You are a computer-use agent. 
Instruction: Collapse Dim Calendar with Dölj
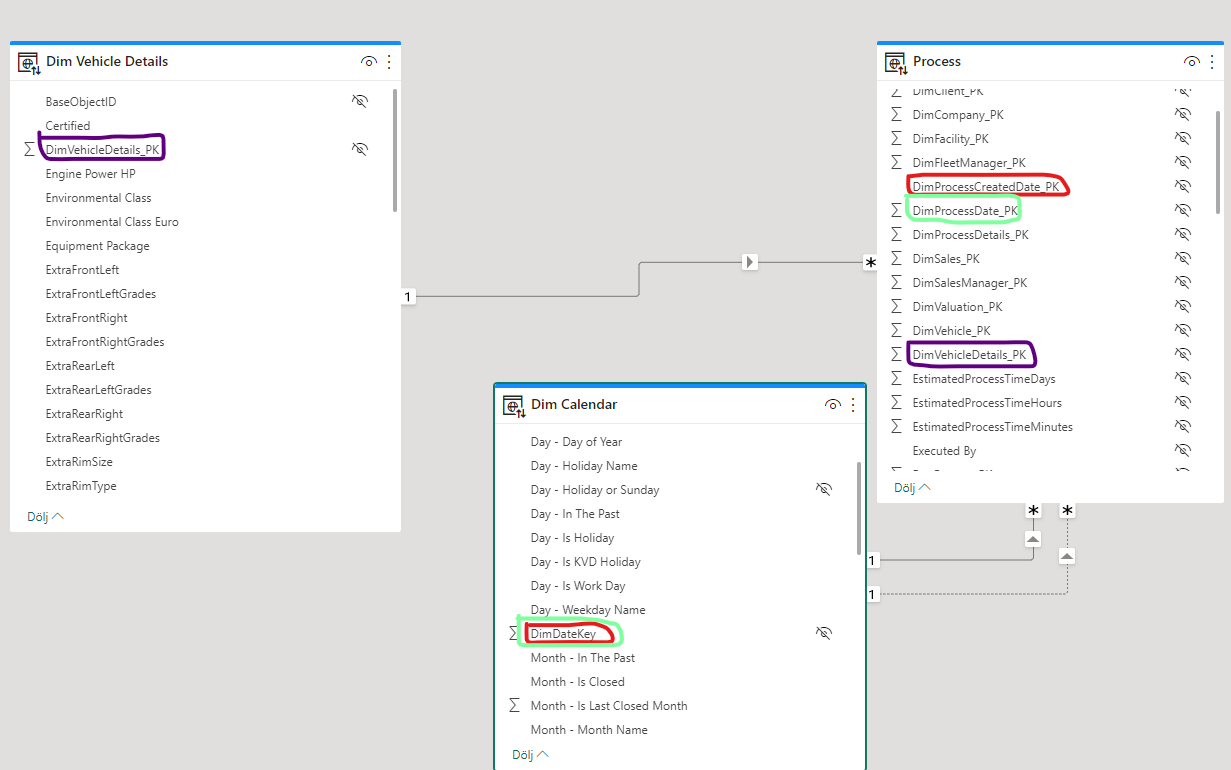(531, 755)
